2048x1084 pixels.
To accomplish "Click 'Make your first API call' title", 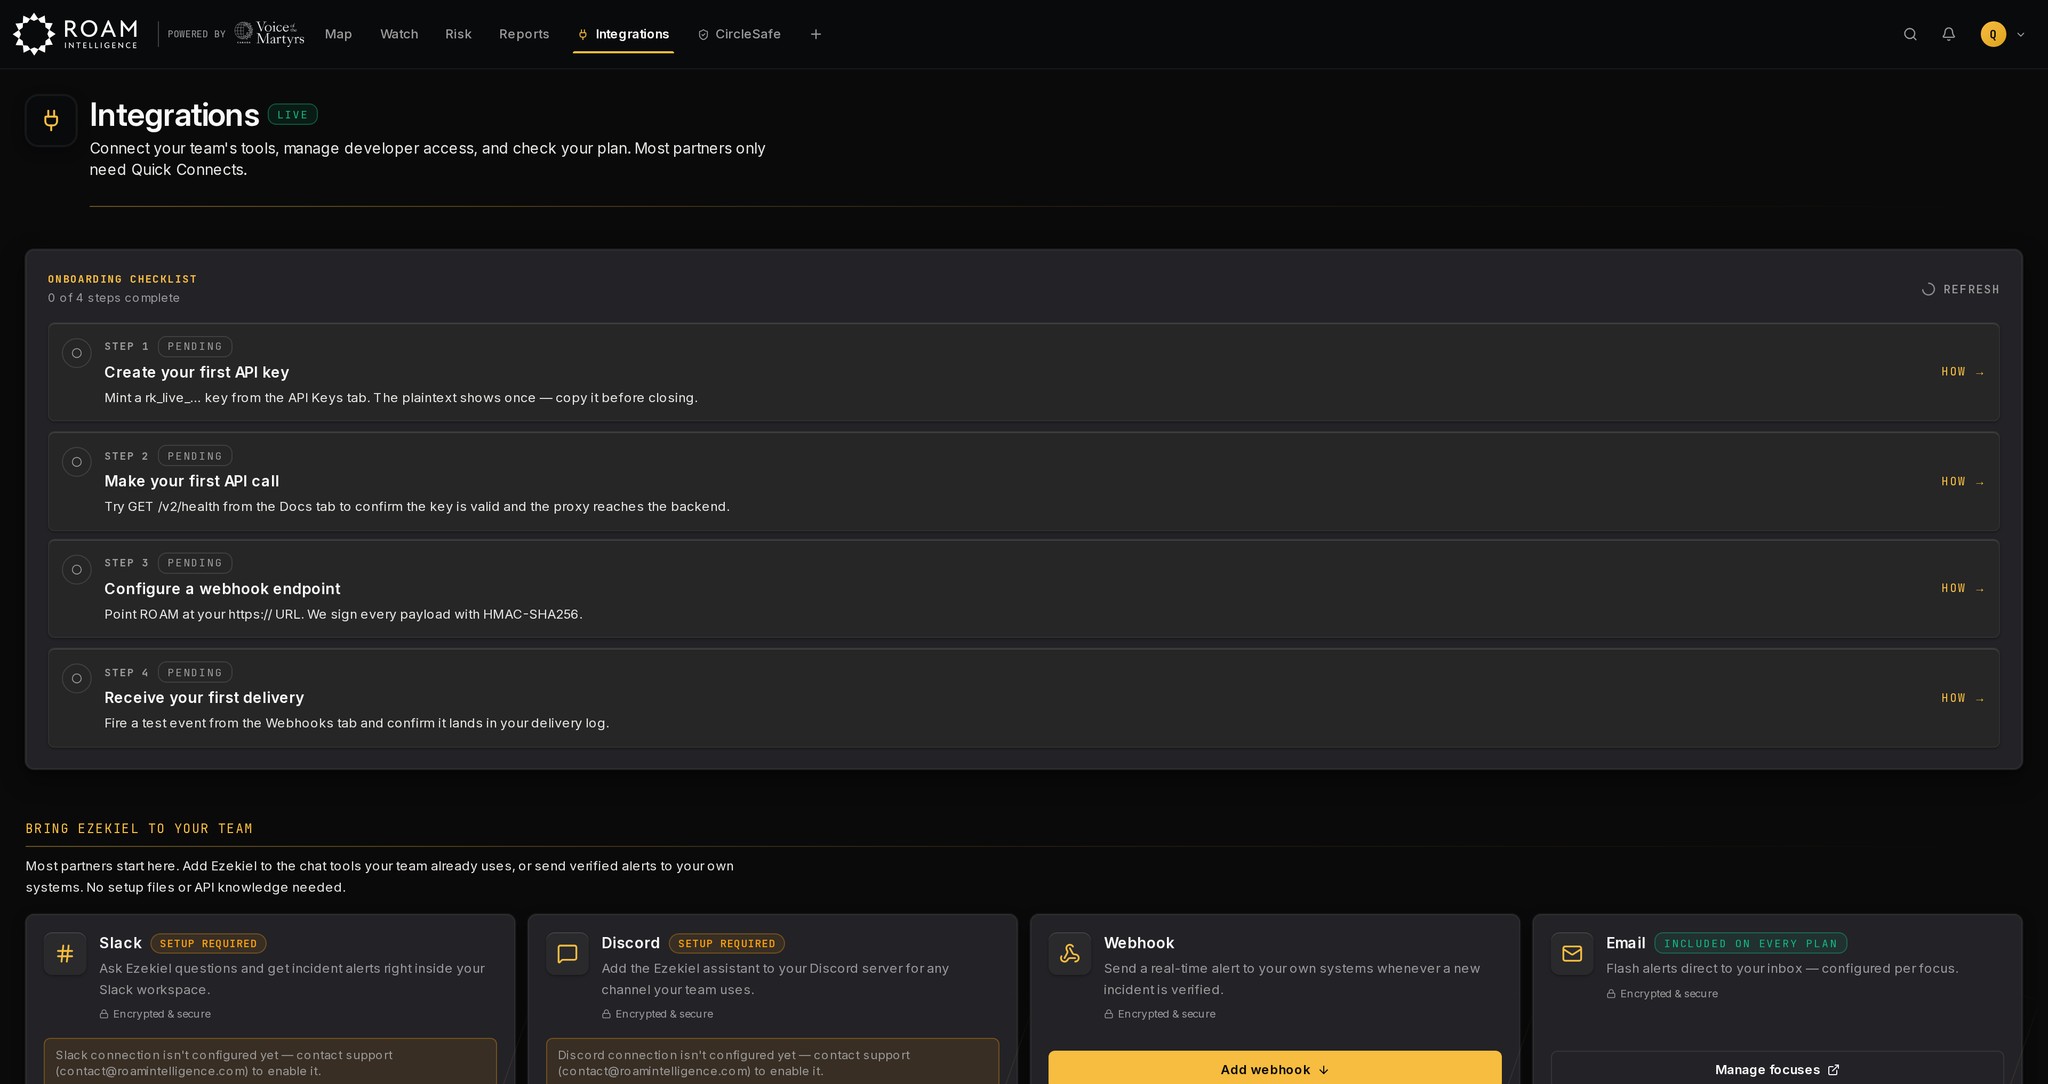I will coord(192,481).
